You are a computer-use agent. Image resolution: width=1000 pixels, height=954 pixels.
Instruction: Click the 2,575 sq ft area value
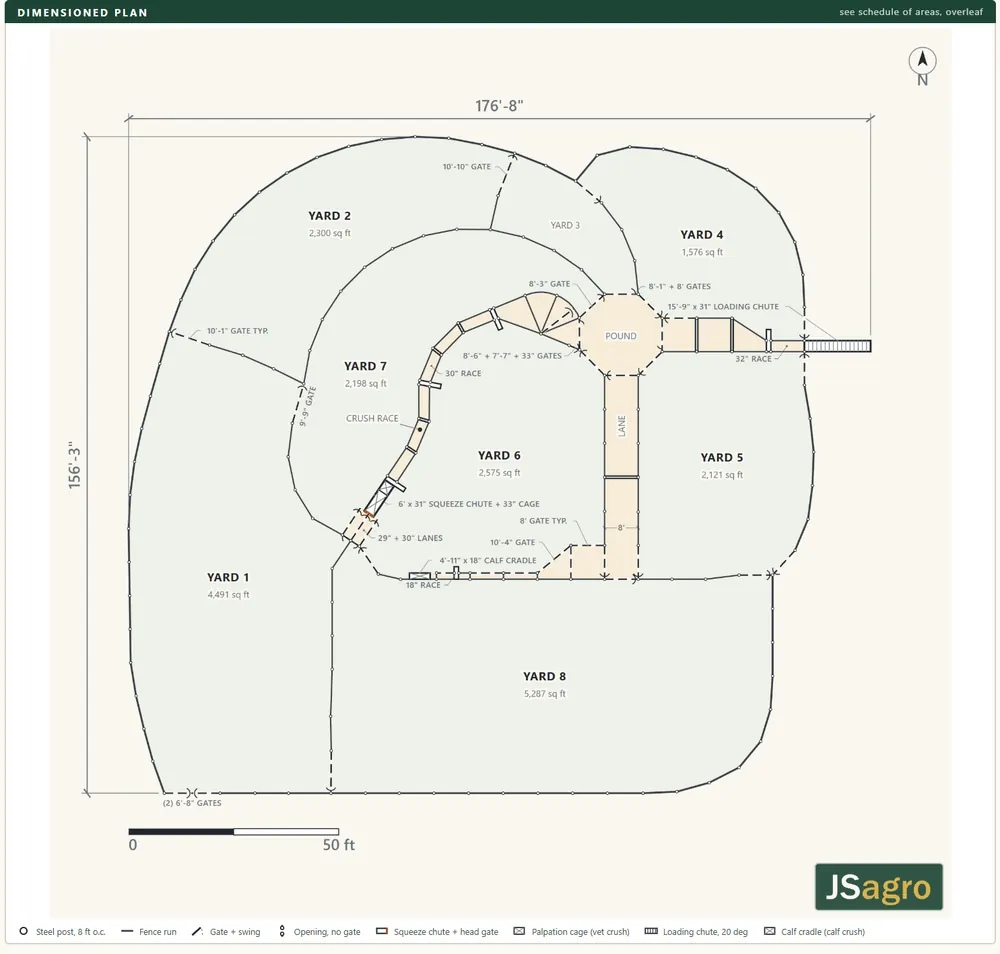(499, 473)
